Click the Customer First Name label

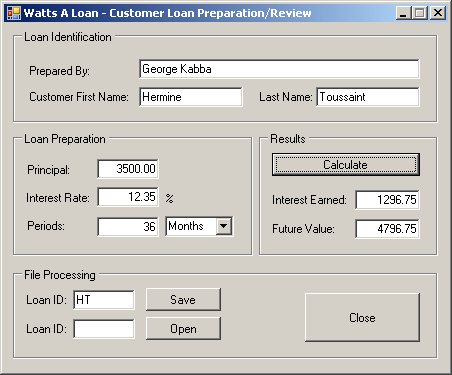(x=79, y=97)
